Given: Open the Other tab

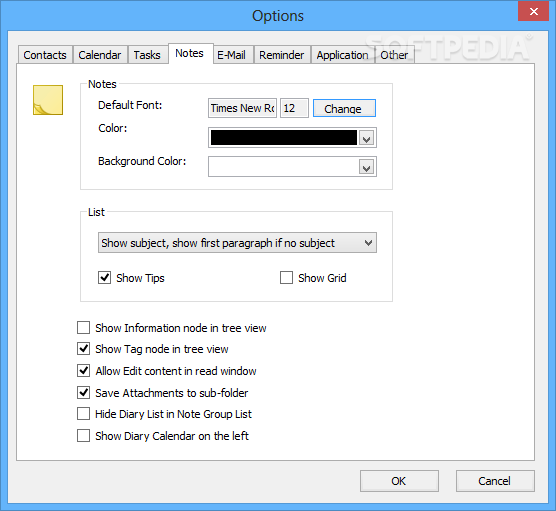Looking at the screenshot, I should pos(394,55).
